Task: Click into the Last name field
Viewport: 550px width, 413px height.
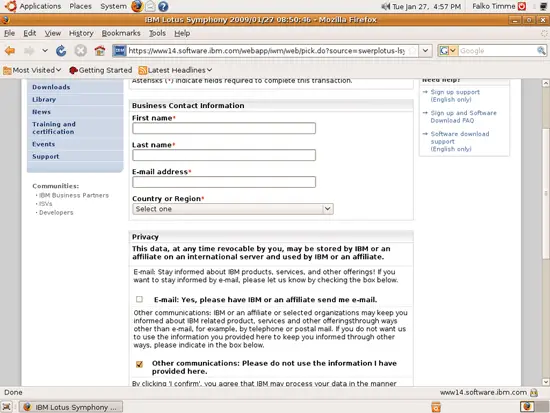Action: click(x=224, y=155)
